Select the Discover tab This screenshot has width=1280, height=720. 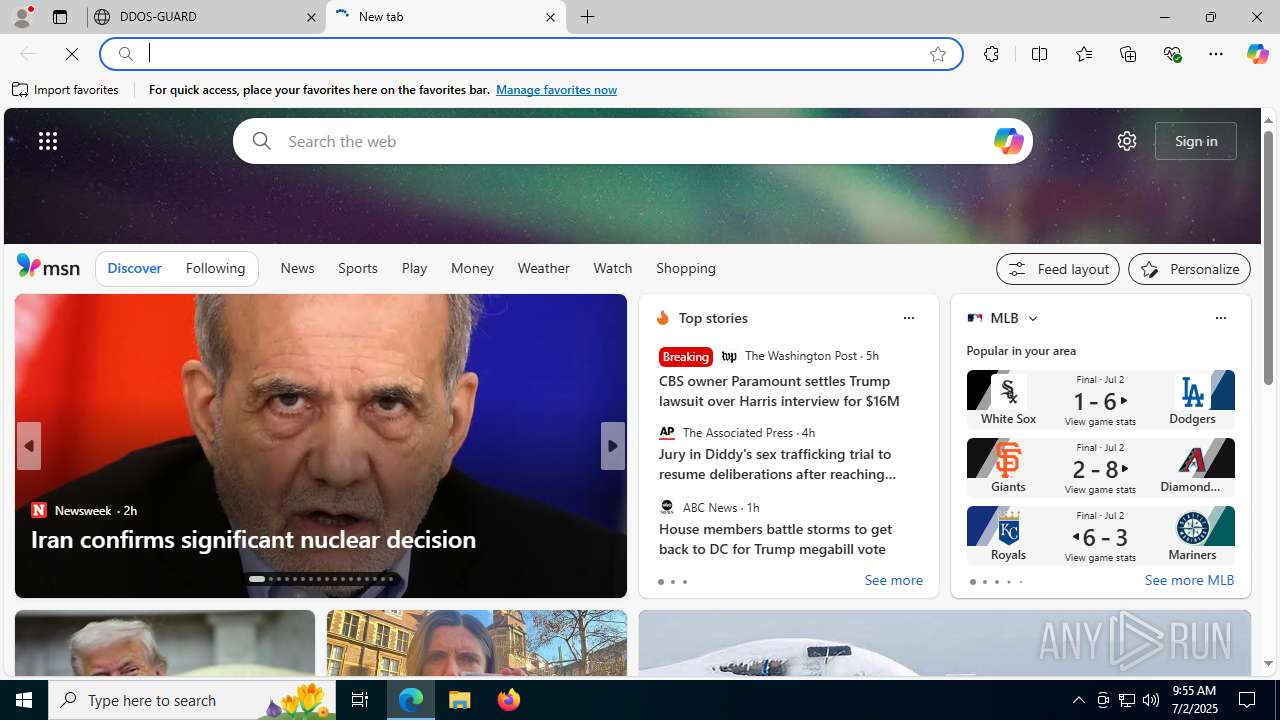click(x=134, y=268)
